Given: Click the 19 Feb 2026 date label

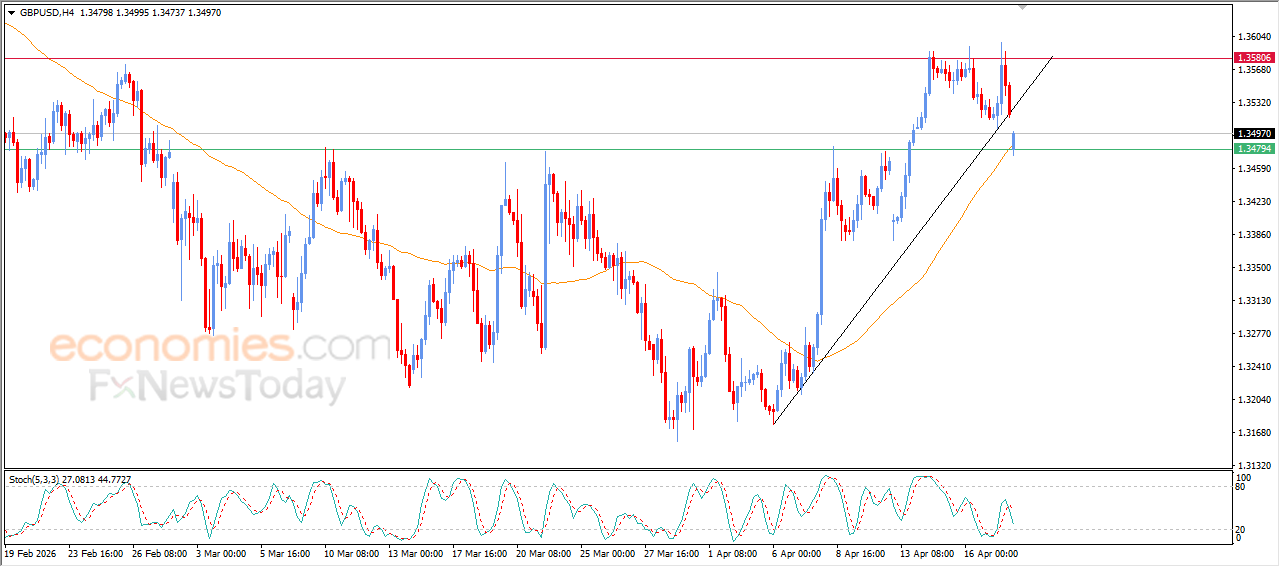Looking at the screenshot, I should click(x=31, y=553).
